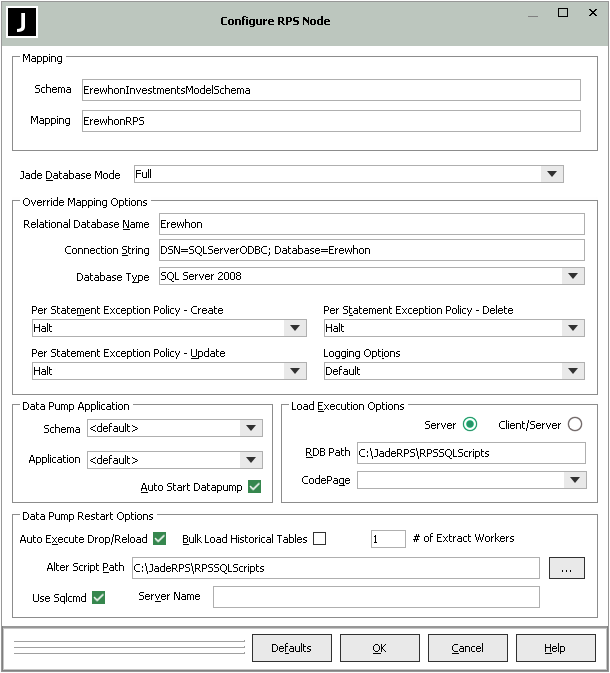Enable the Auto Start Datapump checkbox

(254, 487)
